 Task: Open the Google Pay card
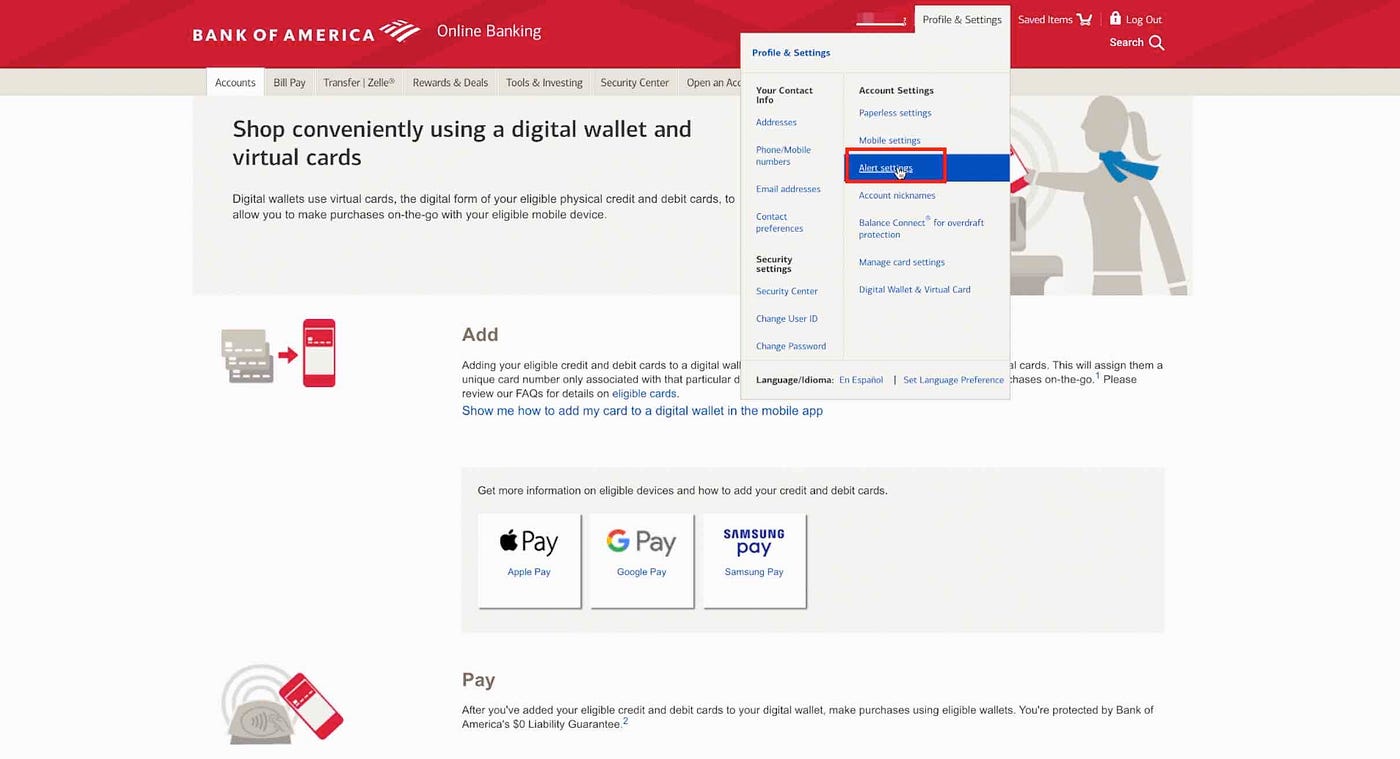click(641, 560)
